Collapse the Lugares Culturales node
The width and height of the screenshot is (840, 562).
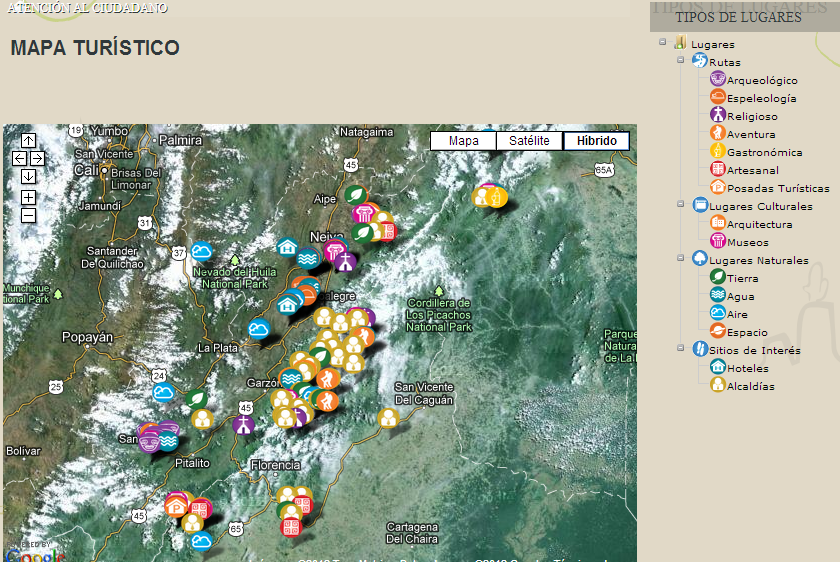(x=681, y=205)
